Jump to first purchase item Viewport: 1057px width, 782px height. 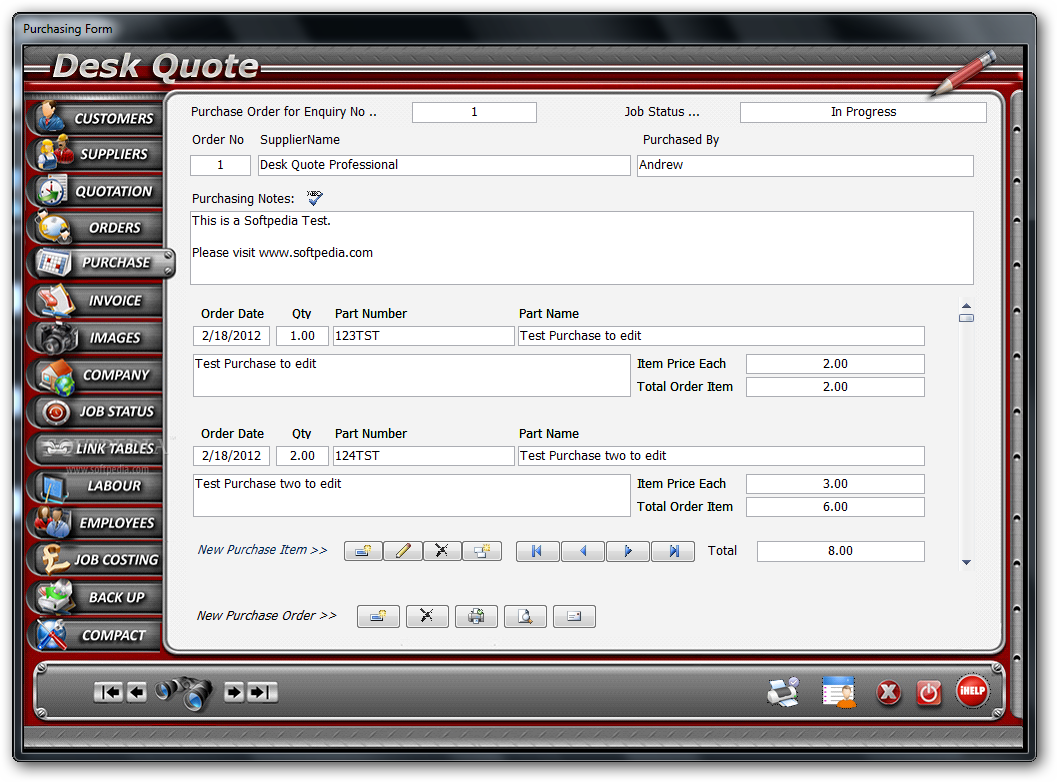pos(537,551)
